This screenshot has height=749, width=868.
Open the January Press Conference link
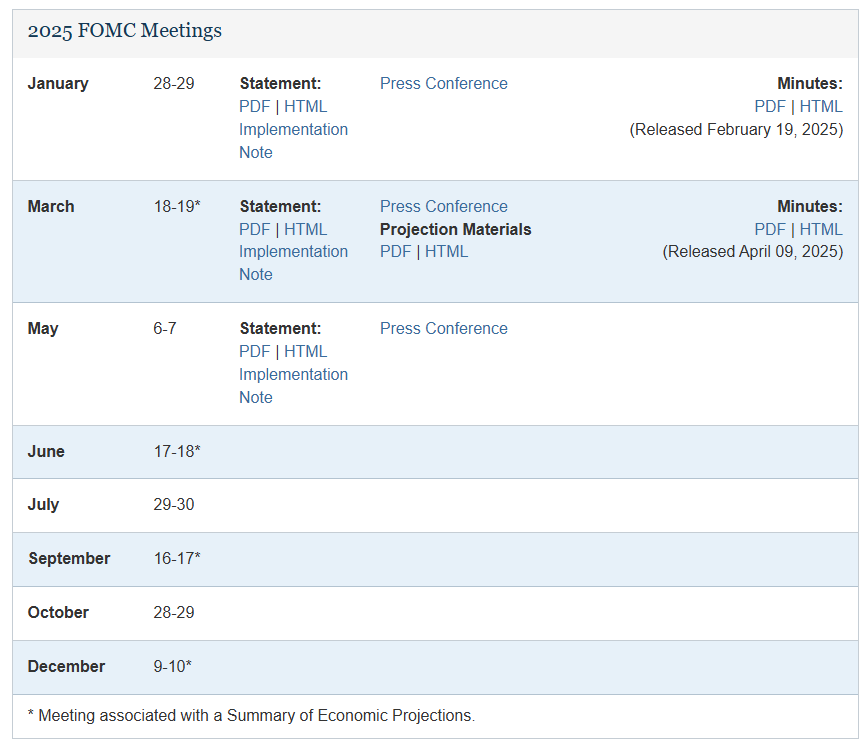coord(443,84)
